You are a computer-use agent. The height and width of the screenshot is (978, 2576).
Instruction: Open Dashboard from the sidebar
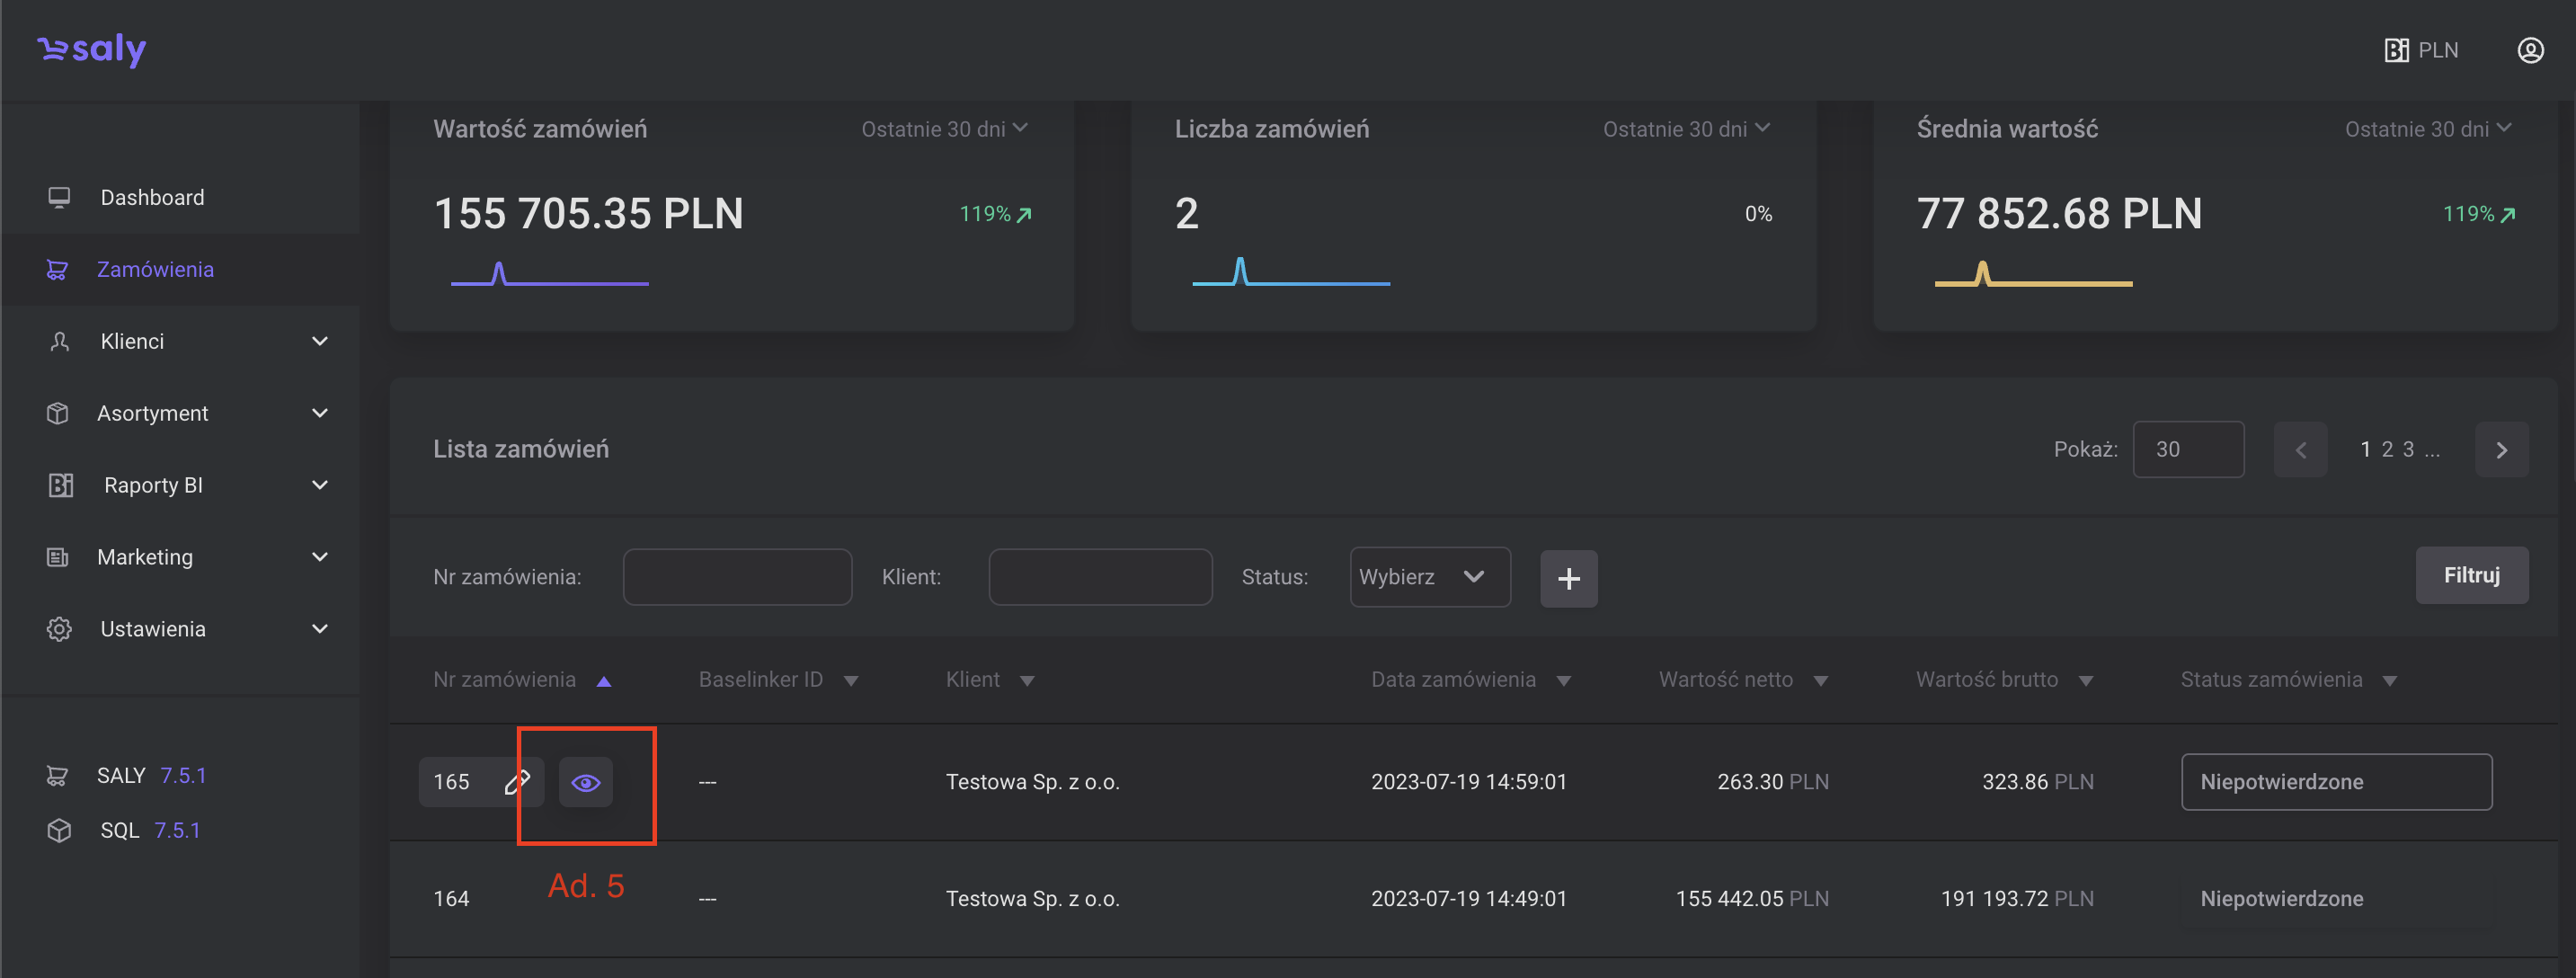point(152,198)
